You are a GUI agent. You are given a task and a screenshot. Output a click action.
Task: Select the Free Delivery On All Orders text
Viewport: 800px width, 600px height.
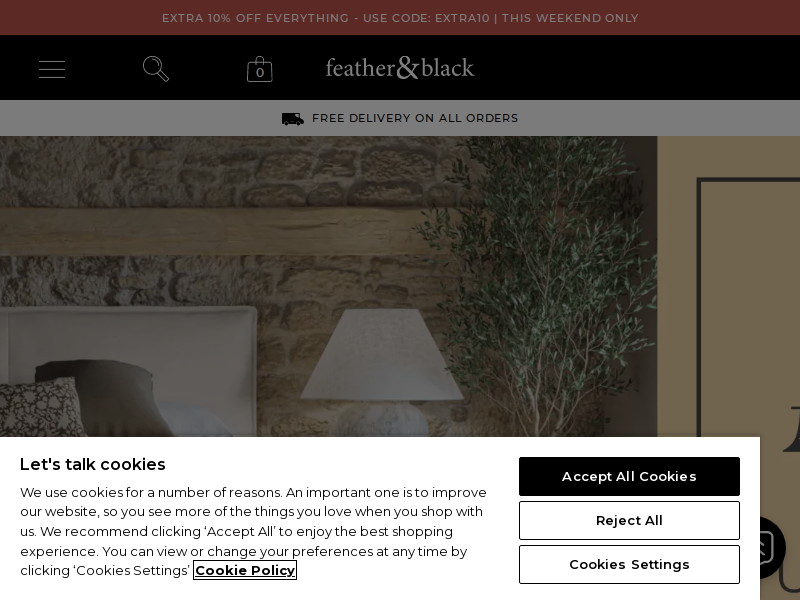[415, 118]
